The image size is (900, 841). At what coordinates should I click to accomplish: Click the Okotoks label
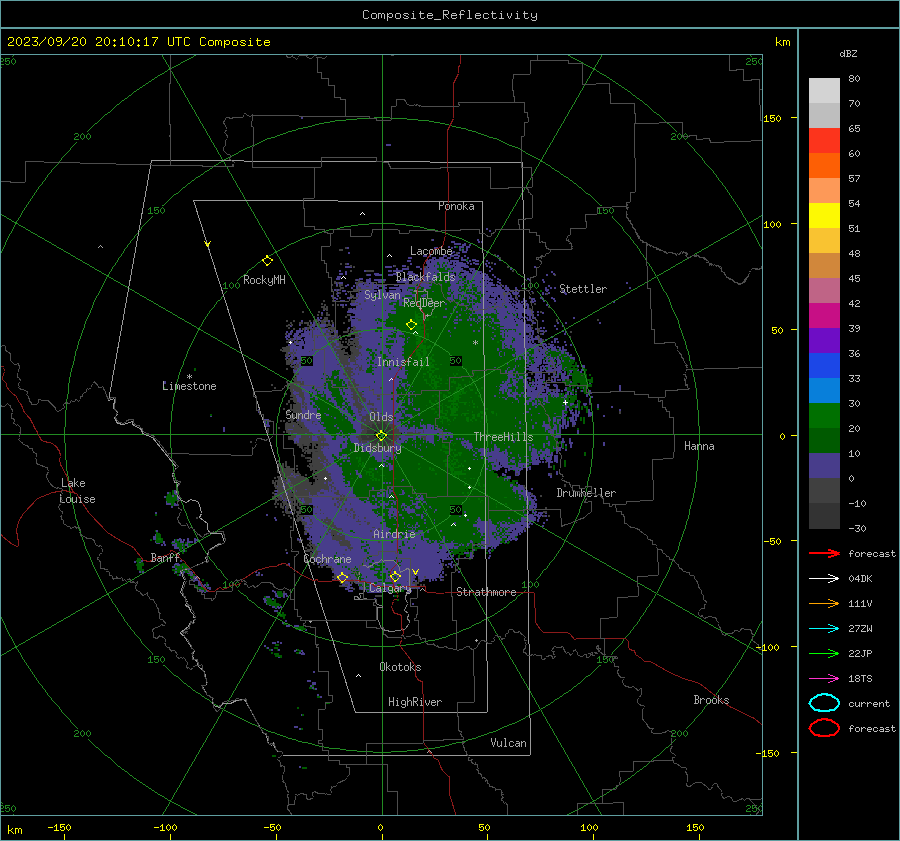[400, 667]
